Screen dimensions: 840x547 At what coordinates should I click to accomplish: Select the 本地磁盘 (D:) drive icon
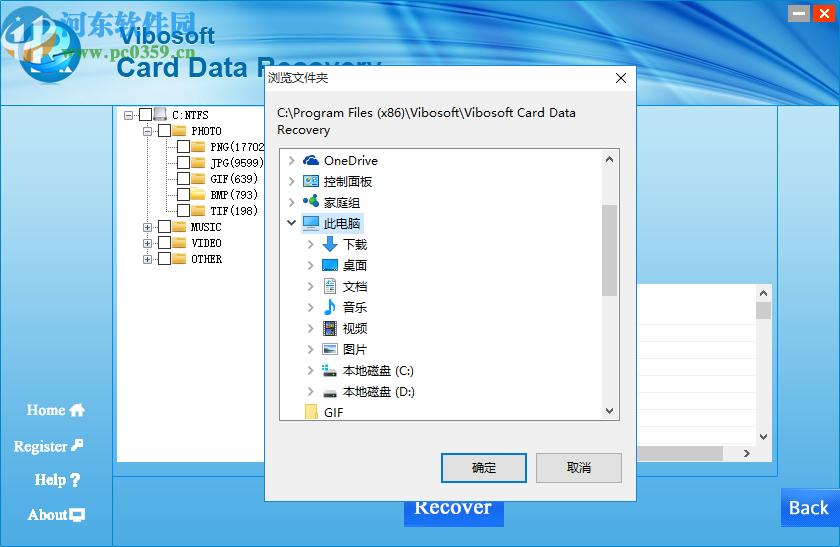[330, 393]
